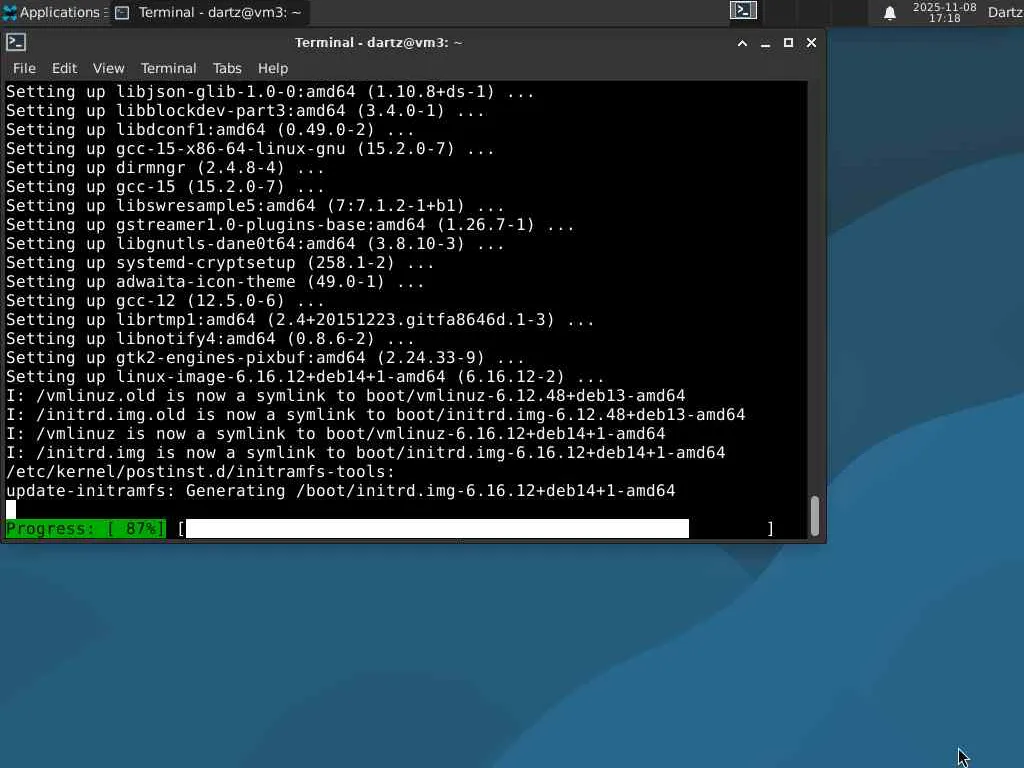Open the Applications menu in the panel

pyautogui.click(x=55, y=12)
